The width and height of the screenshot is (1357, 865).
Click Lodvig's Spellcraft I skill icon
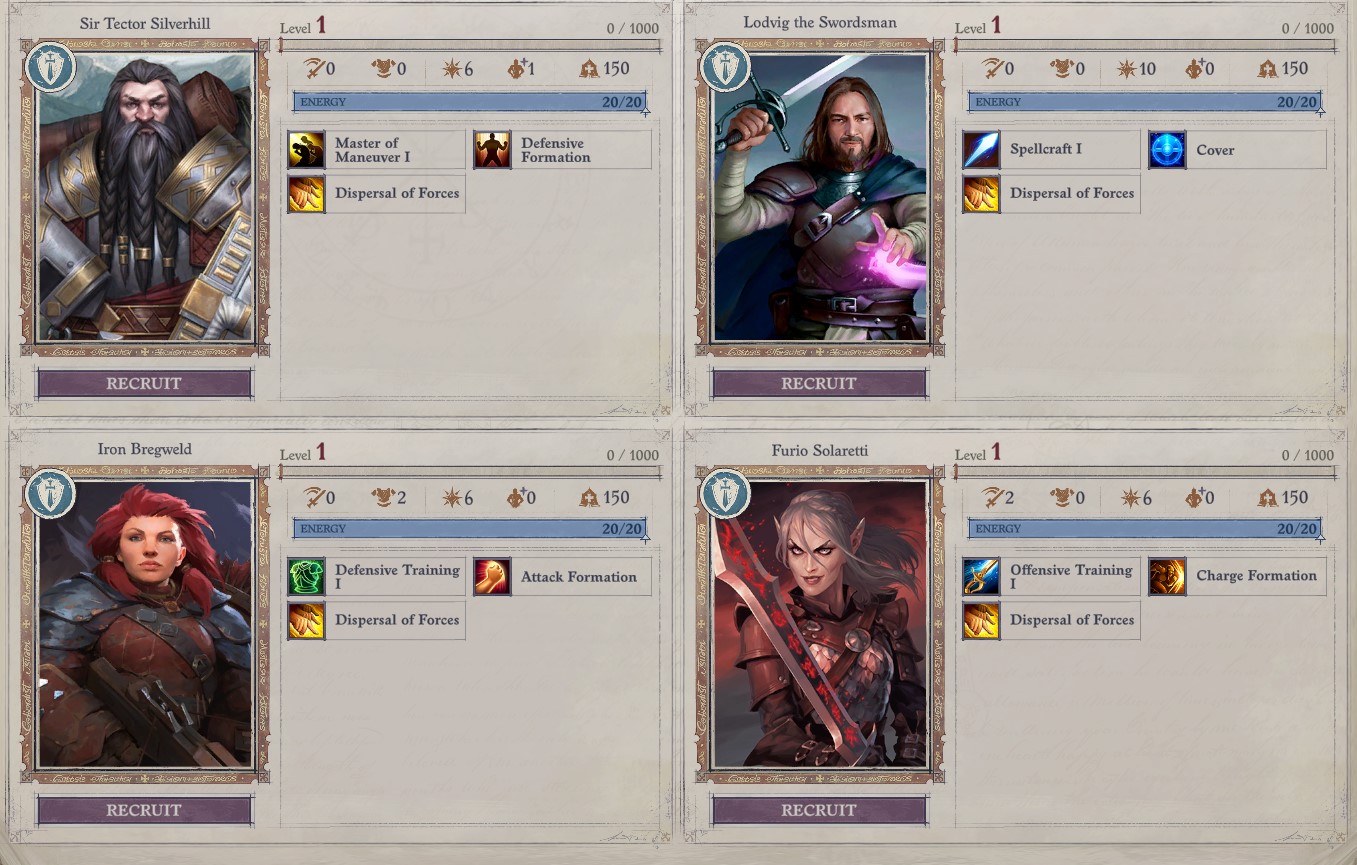[x=981, y=150]
